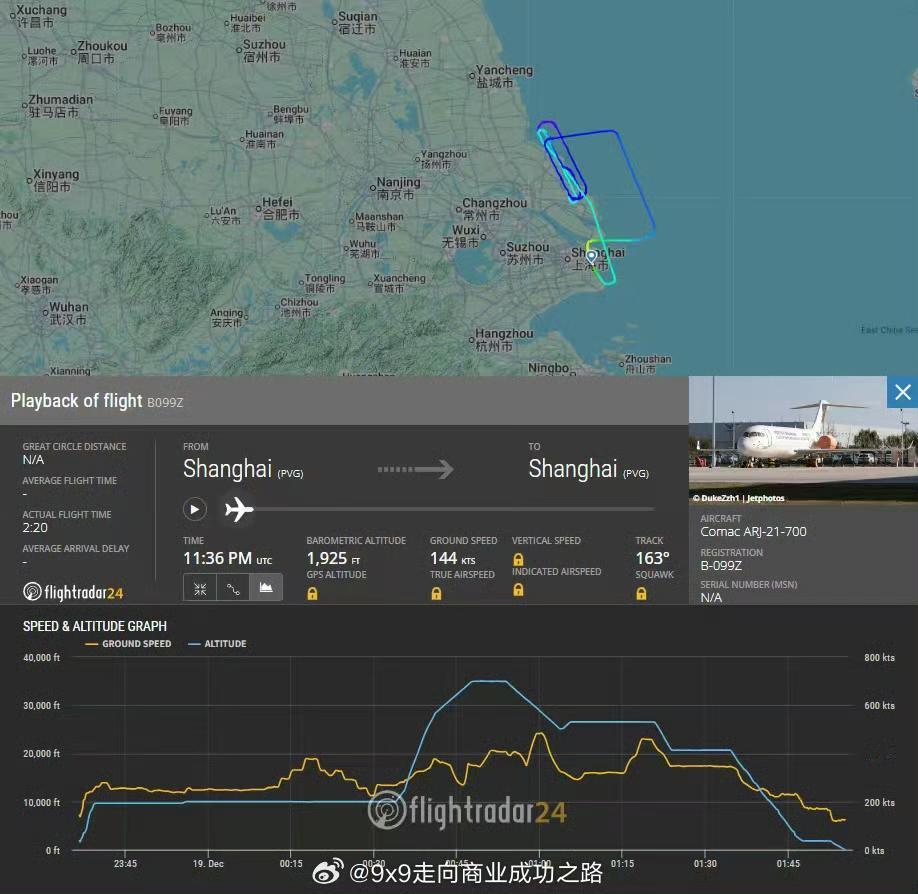The width and height of the screenshot is (918, 894).
Task: Click the ALTITUDE legend entry
Action: 217,643
